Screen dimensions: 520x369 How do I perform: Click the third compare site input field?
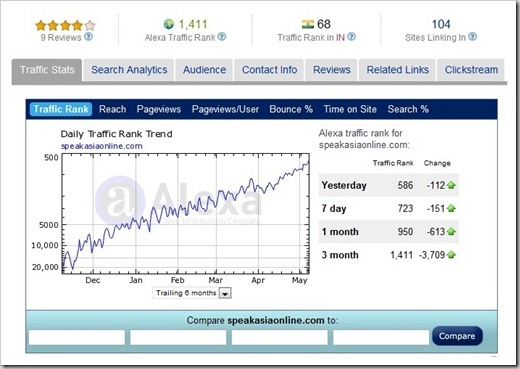click(x=280, y=337)
